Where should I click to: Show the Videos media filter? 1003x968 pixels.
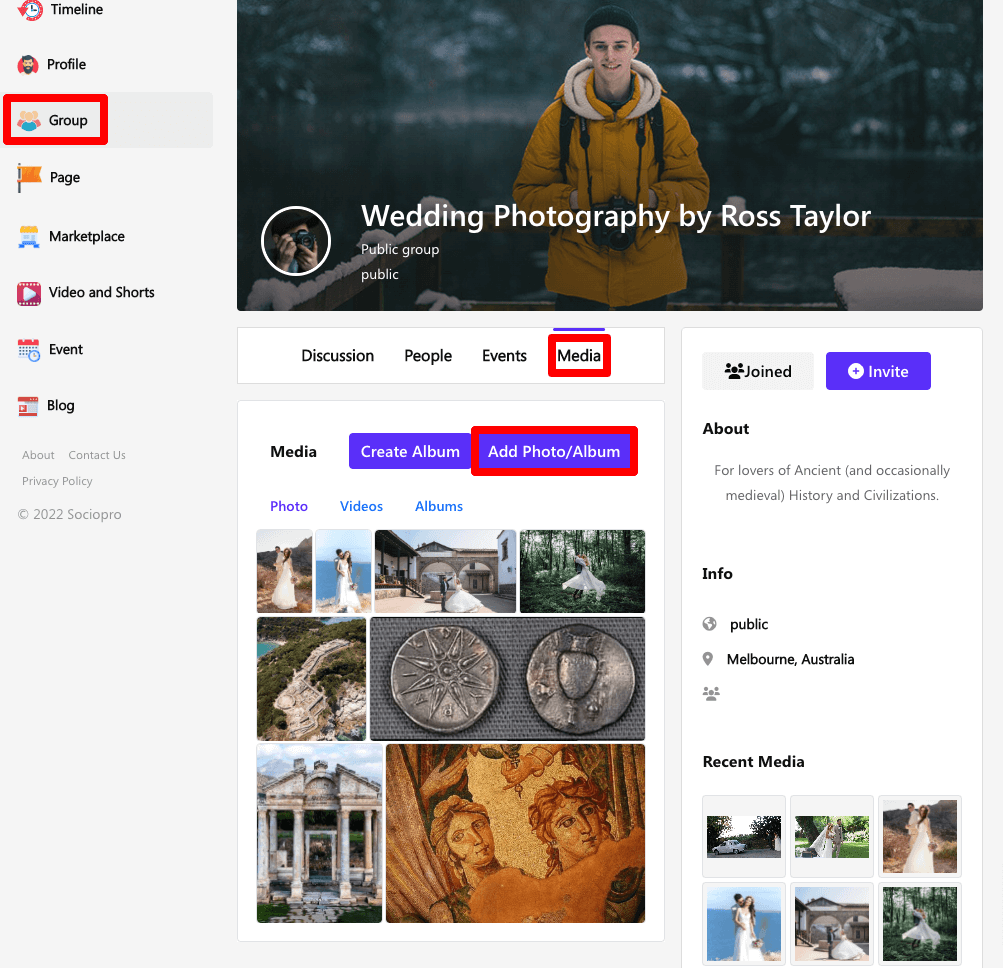361,507
